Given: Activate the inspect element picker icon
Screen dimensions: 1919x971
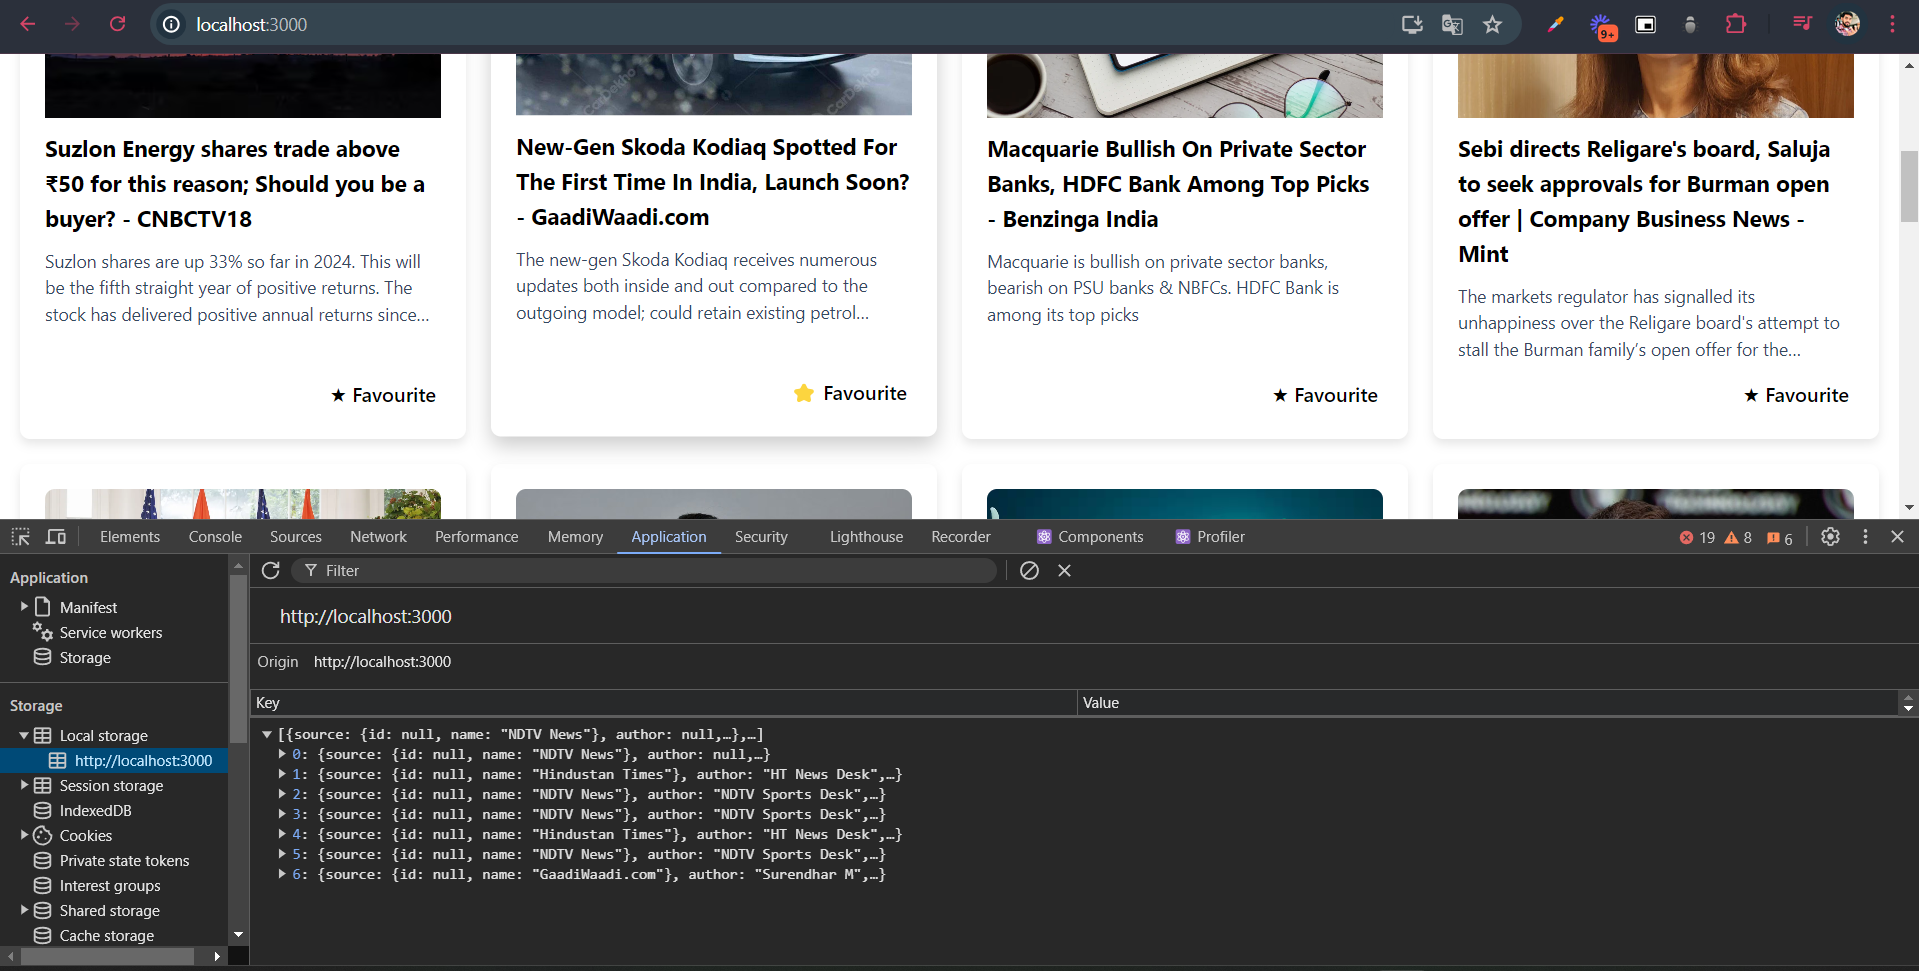Looking at the screenshot, I should tap(21, 537).
